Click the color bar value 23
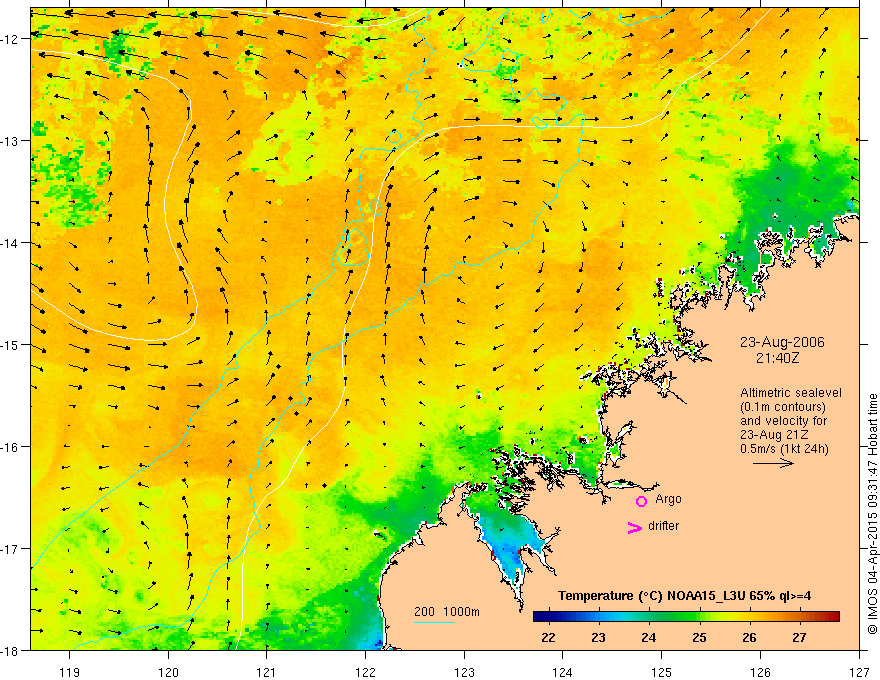The width and height of the screenshot is (880, 680). tap(598, 637)
